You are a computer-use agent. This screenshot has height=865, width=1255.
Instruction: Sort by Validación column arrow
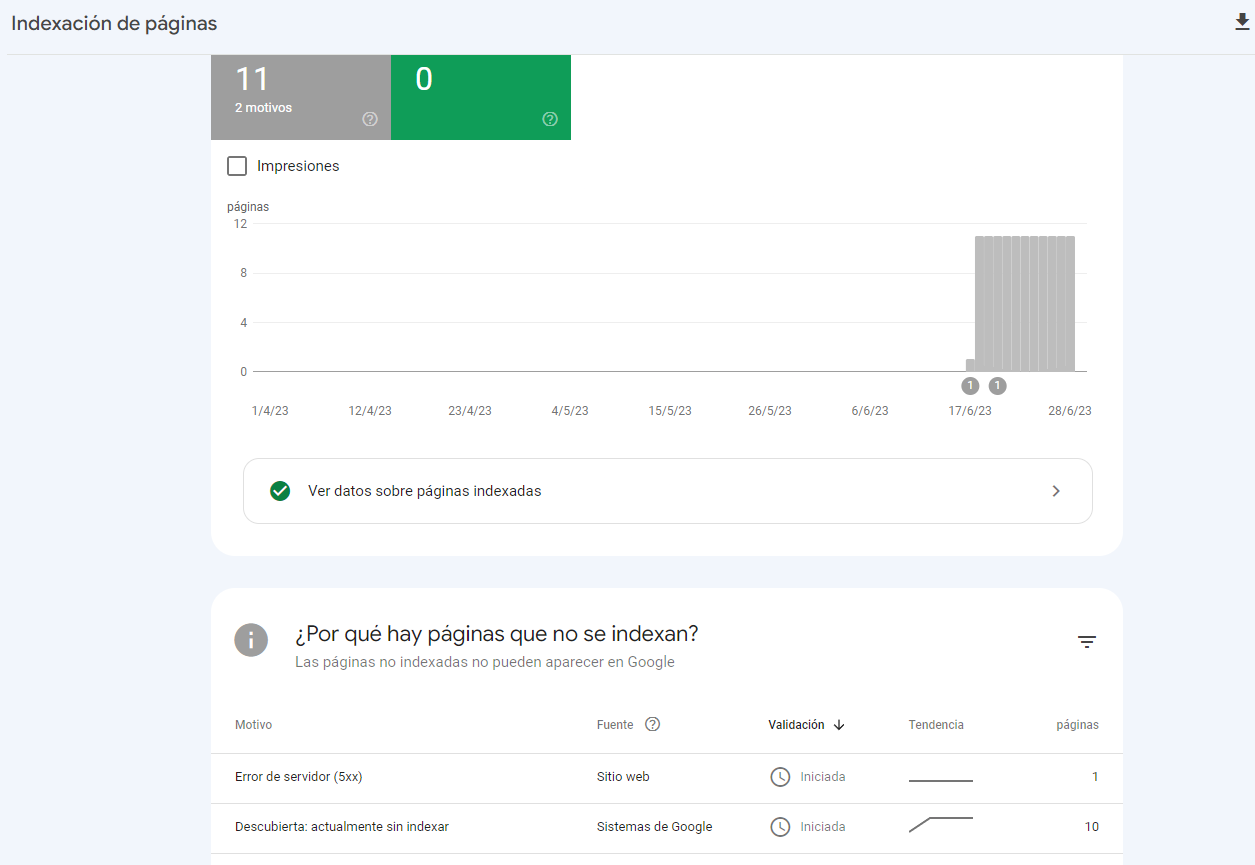pyautogui.click(x=839, y=725)
